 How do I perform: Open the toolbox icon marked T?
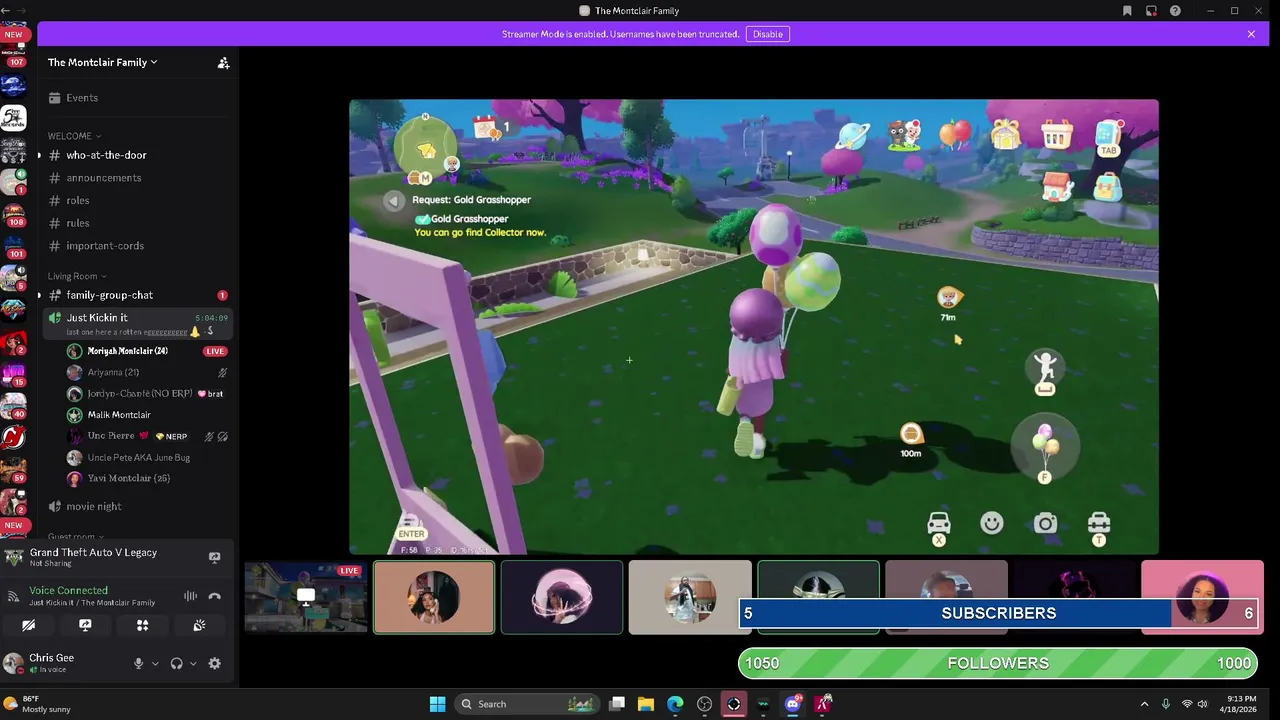click(x=1099, y=526)
